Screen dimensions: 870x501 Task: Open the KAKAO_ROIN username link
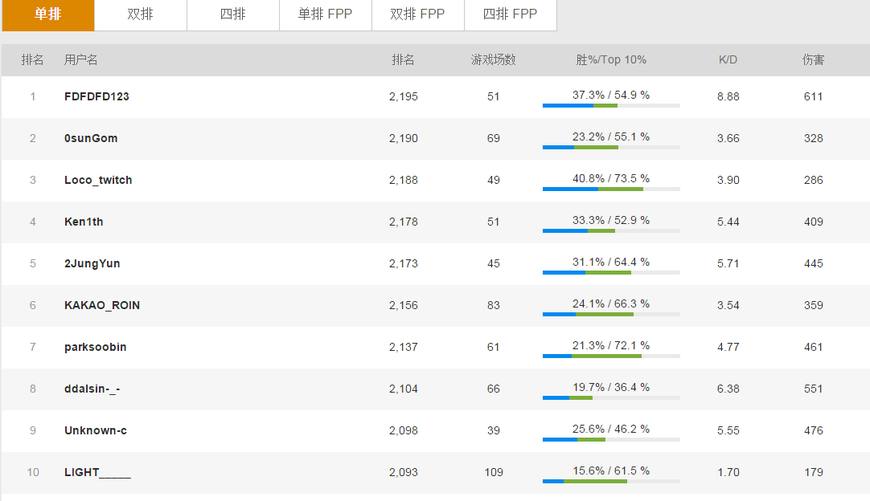click(102, 305)
